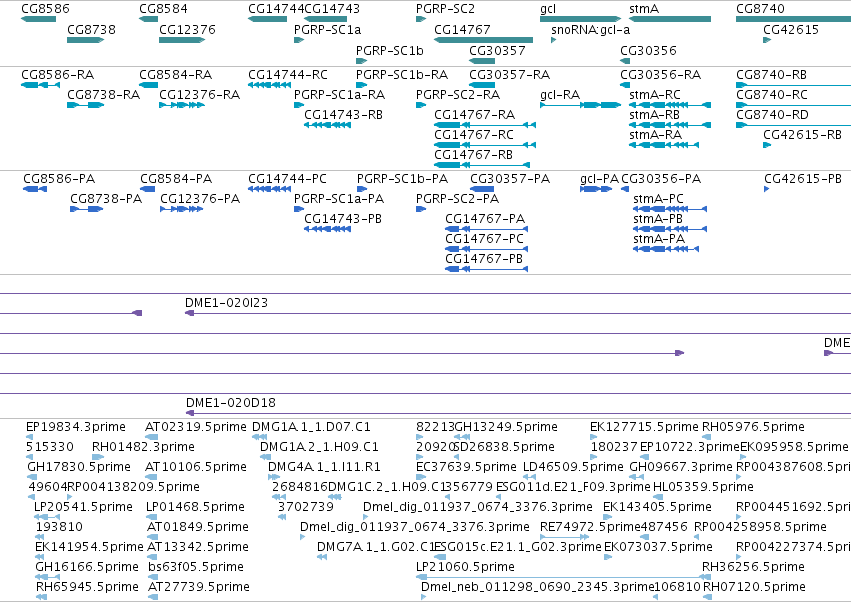
Task: Select the stmA-PC protein feature
Action: tap(670, 209)
